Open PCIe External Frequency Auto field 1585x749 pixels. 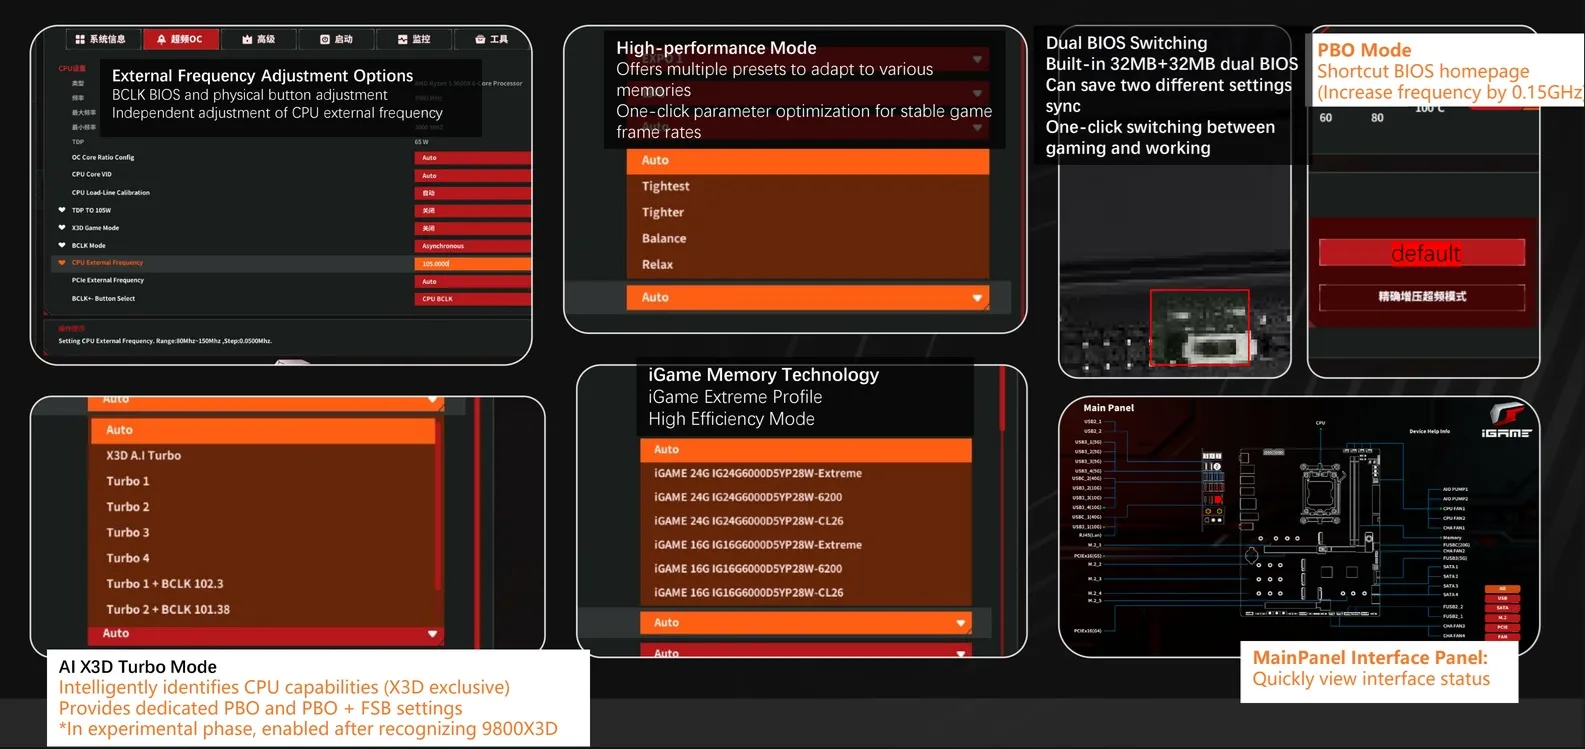coord(472,281)
